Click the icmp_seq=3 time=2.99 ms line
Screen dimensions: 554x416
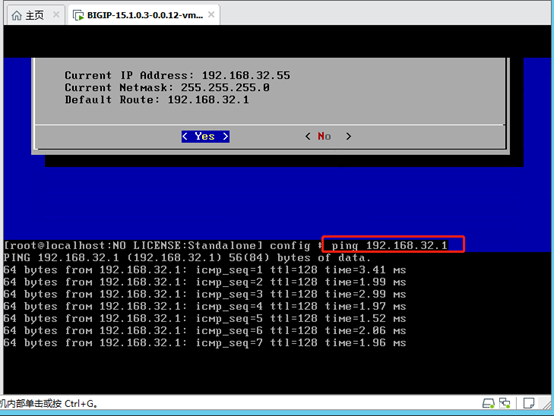click(205, 294)
